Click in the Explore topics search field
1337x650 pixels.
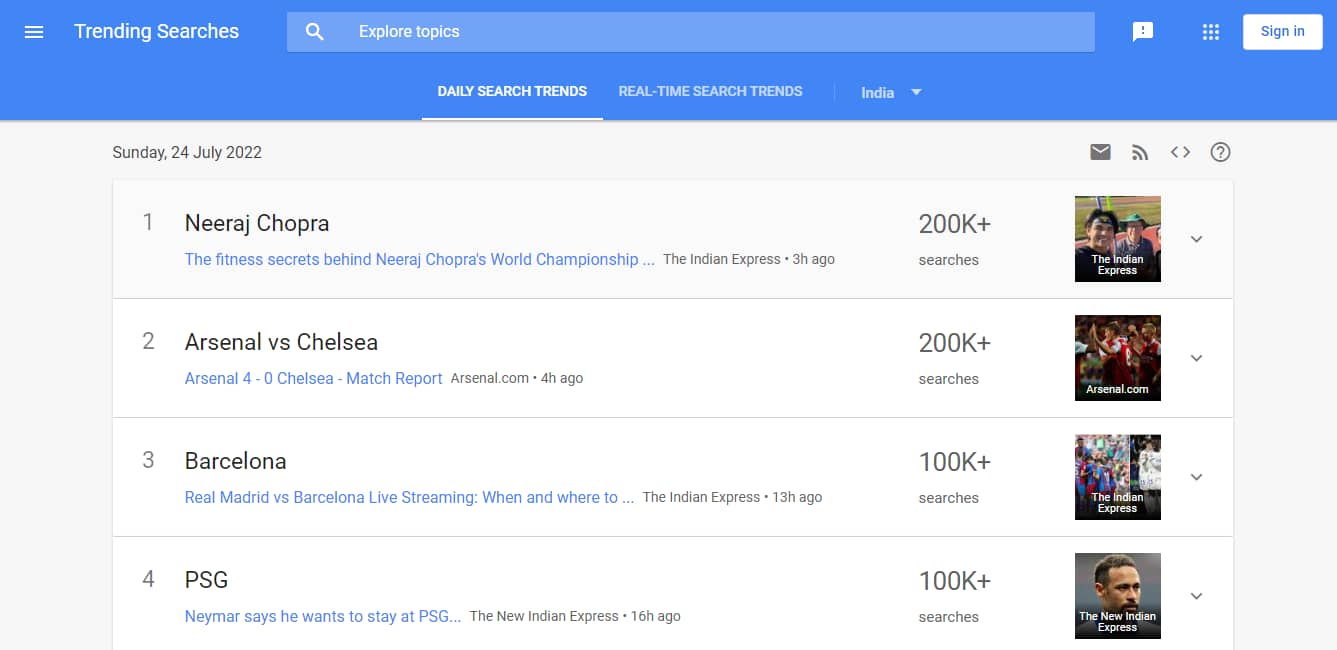point(691,32)
